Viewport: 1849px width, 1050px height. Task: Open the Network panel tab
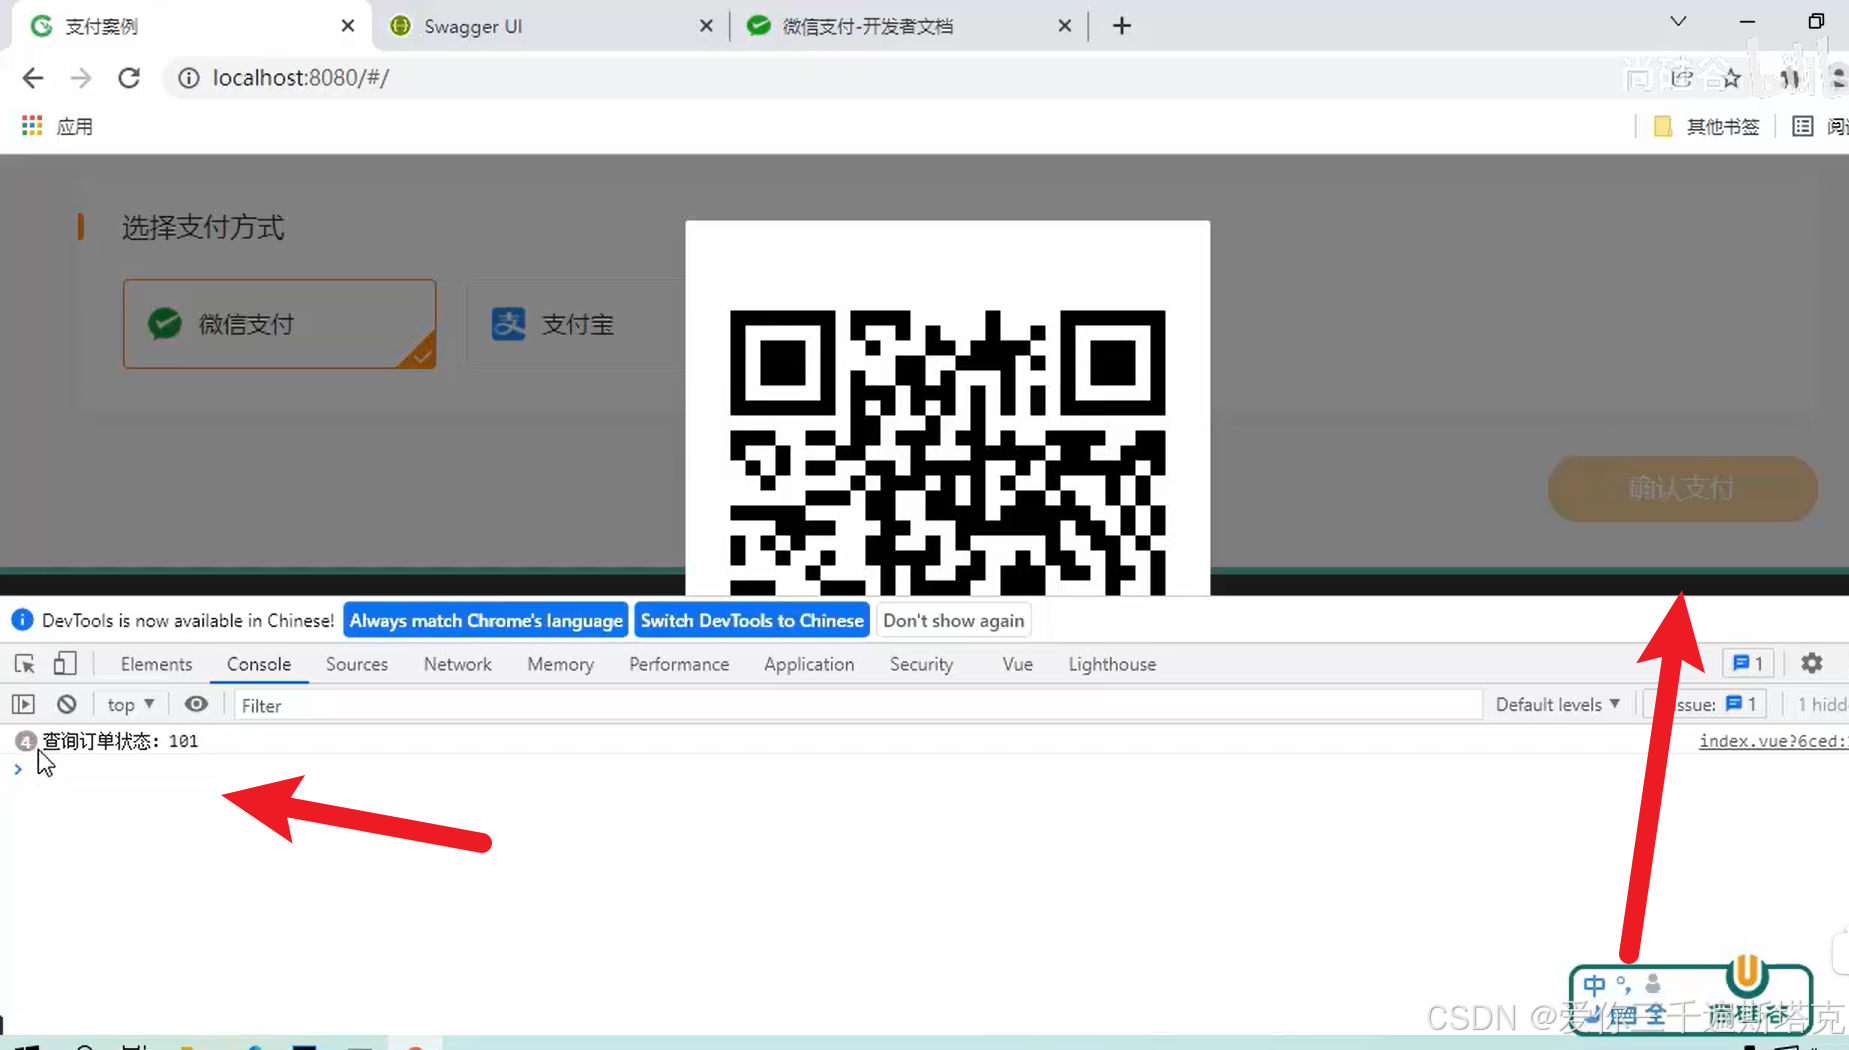(x=458, y=664)
